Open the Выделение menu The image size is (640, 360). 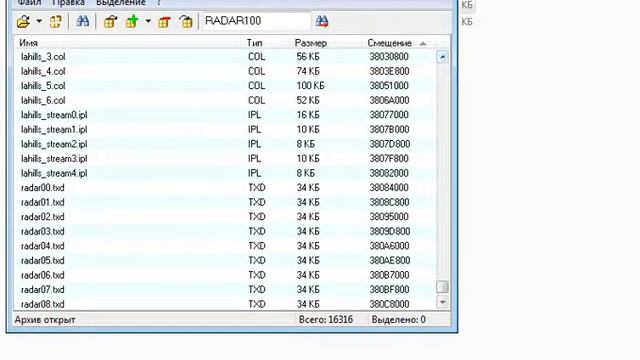pos(121,3)
